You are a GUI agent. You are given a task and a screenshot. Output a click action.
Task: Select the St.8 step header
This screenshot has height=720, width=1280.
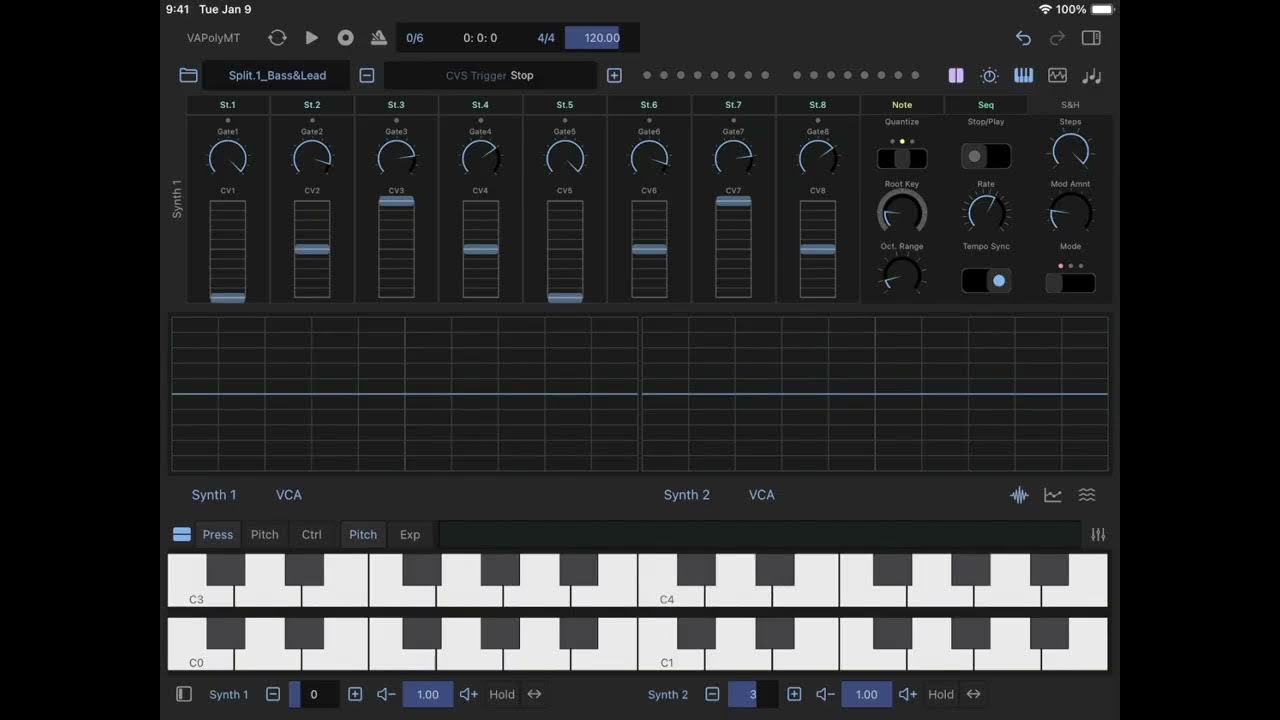pyautogui.click(x=818, y=105)
